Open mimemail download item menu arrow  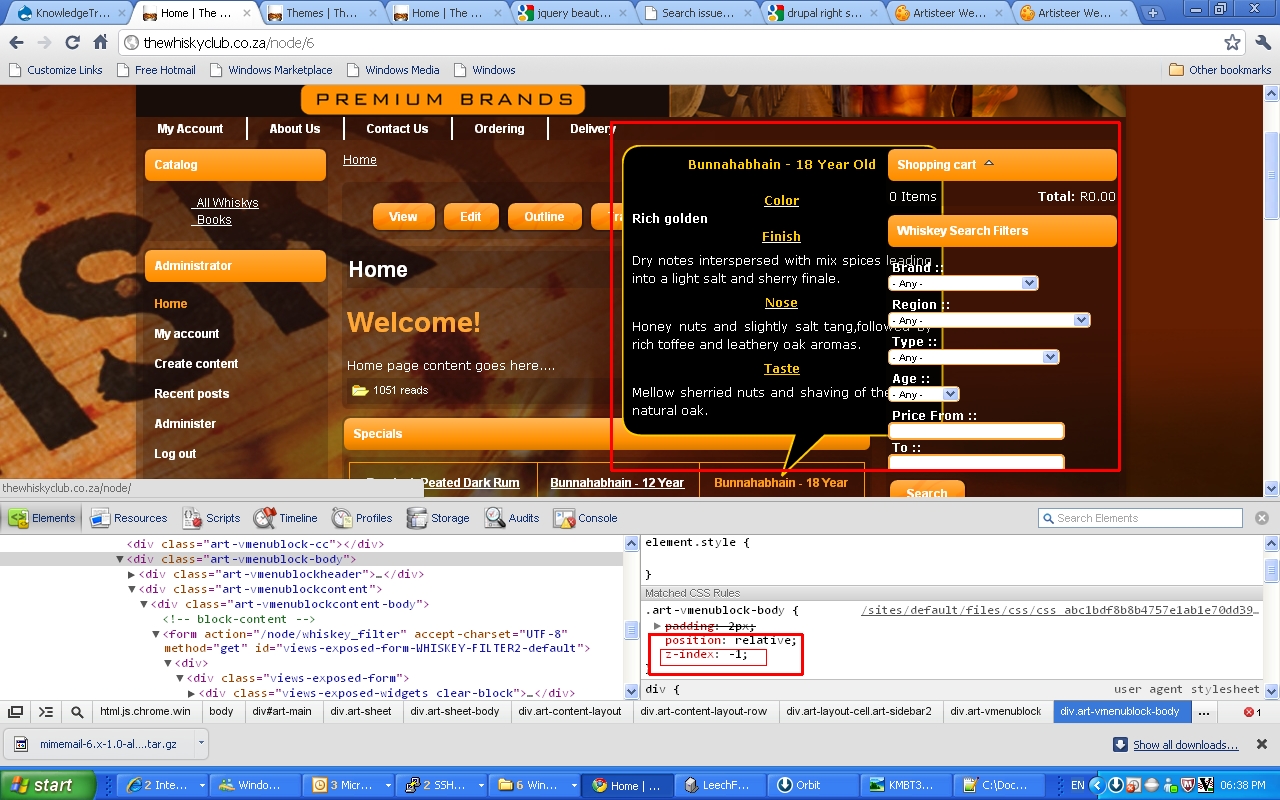click(201, 744)
